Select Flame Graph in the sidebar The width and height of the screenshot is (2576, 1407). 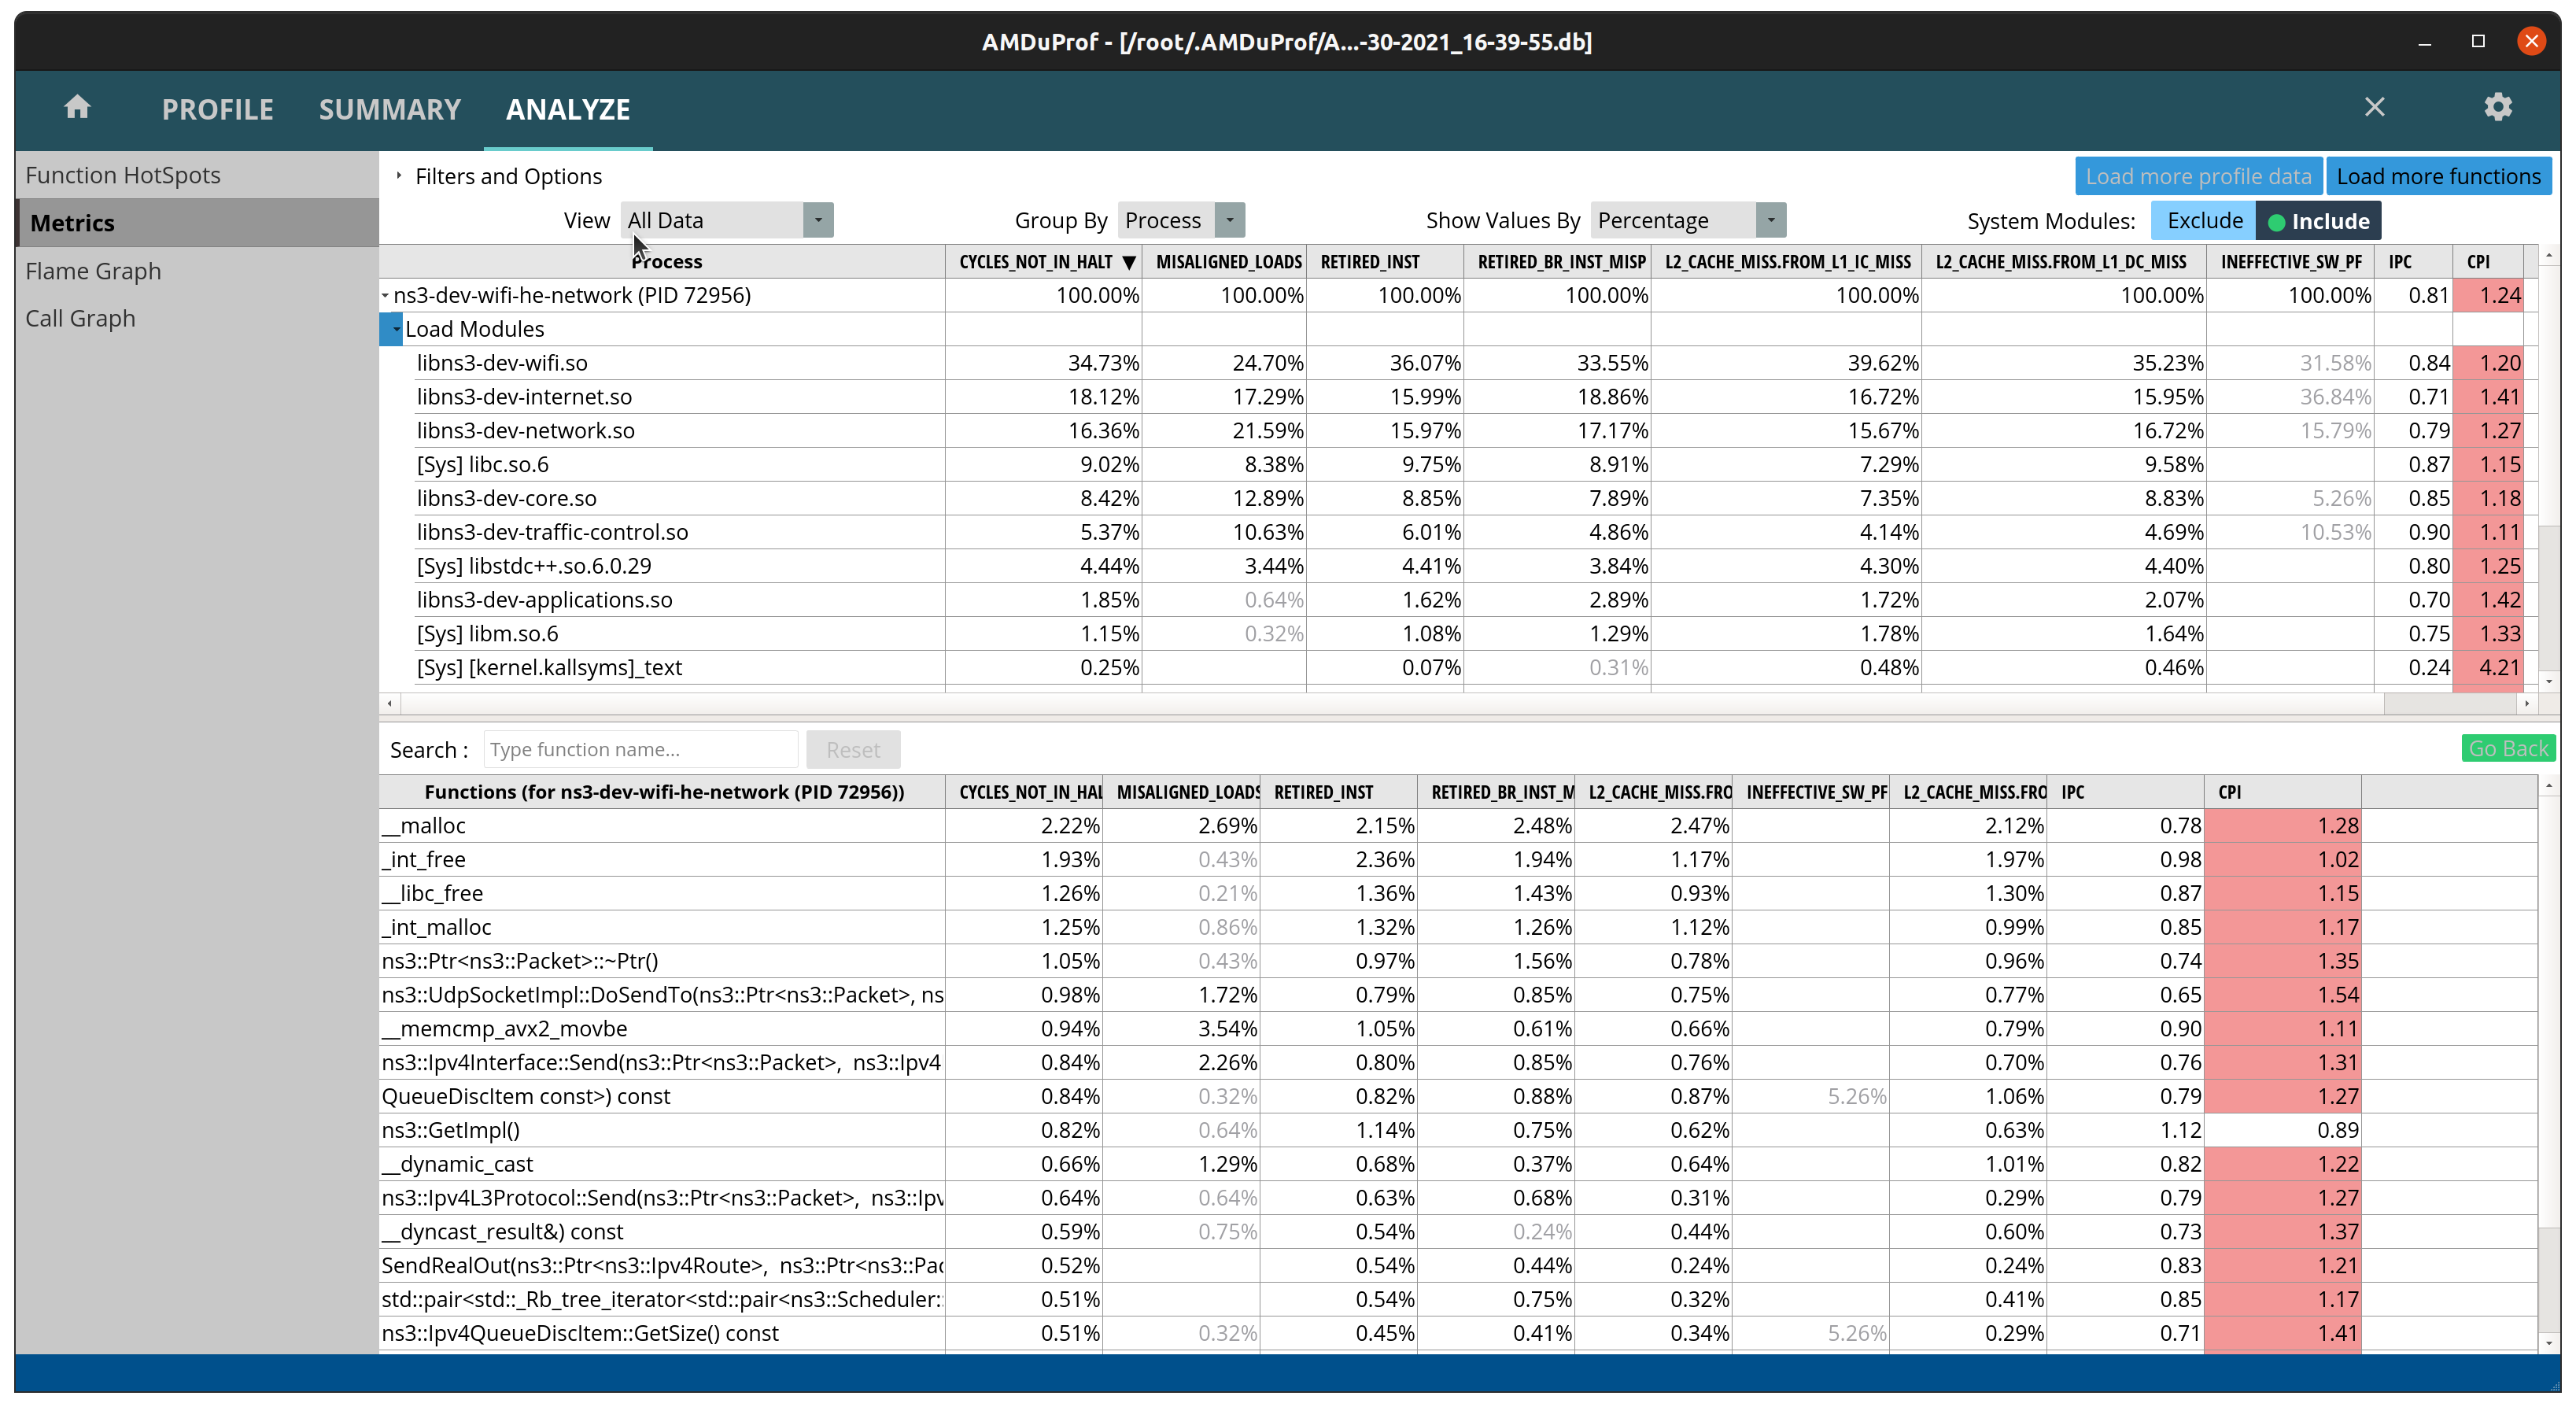[93, 270]
